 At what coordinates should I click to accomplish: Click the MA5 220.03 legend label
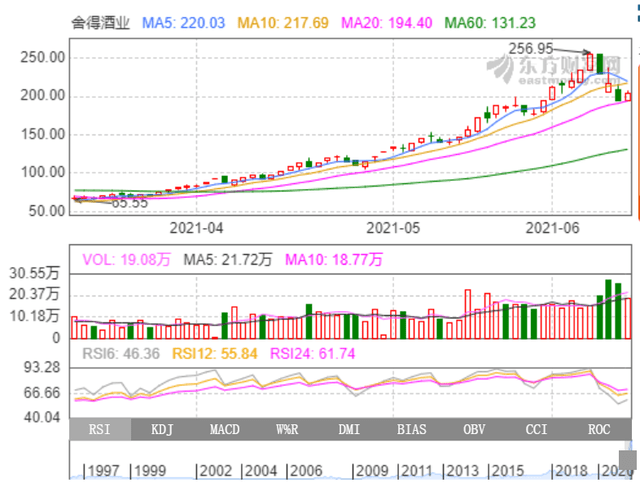183,23
